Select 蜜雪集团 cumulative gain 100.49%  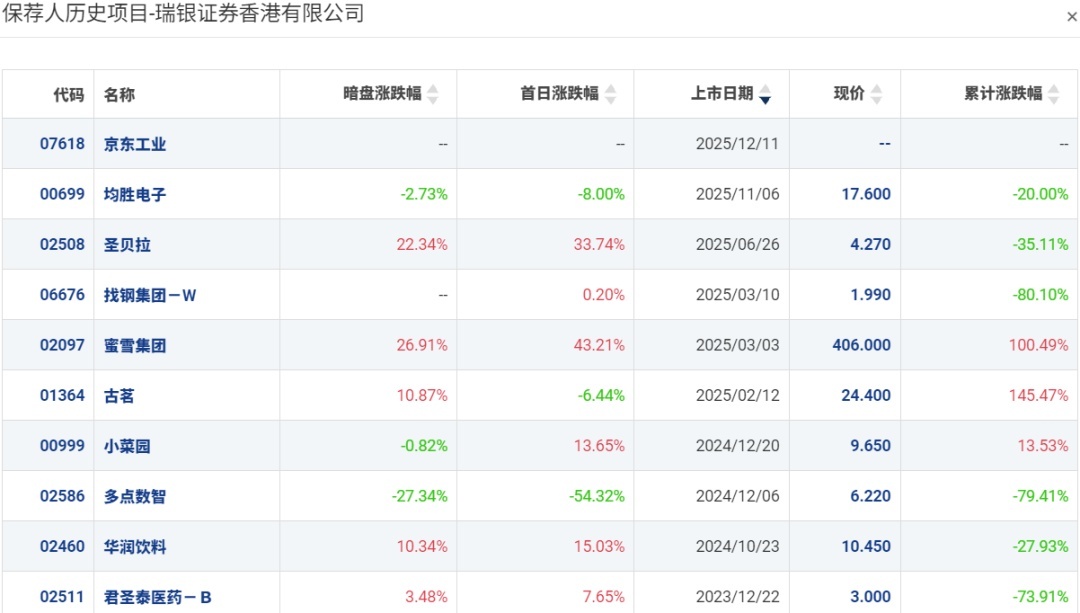click(x=1039, y=345)
